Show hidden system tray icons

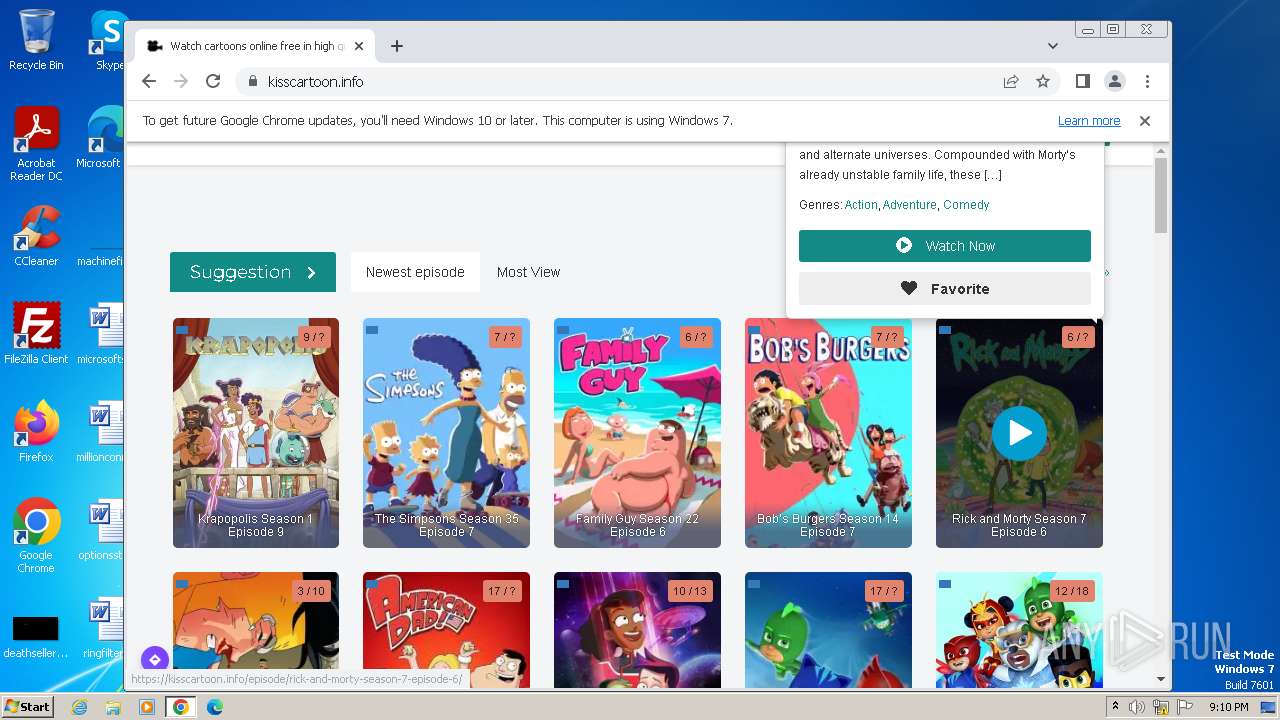coord(1116,707)
